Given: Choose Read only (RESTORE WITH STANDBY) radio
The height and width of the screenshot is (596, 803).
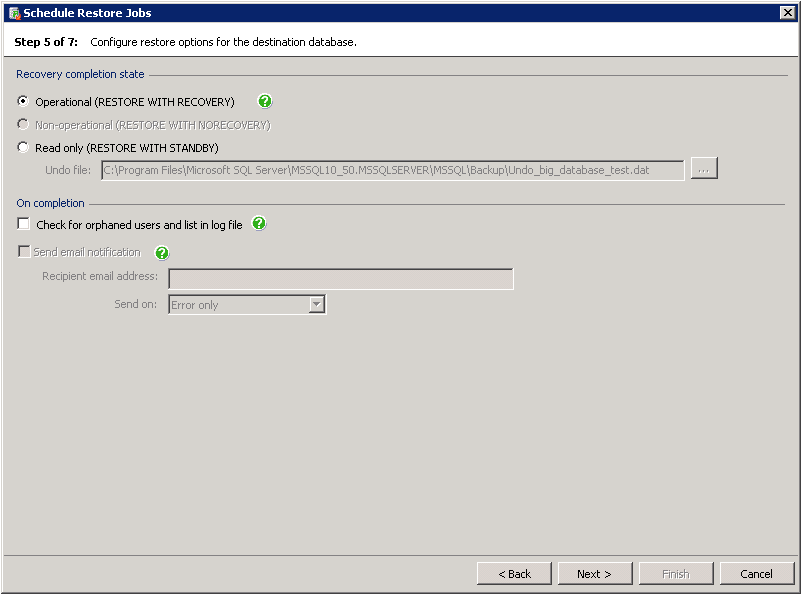Looking at the screenshot, I should click(x=23, y=147).
